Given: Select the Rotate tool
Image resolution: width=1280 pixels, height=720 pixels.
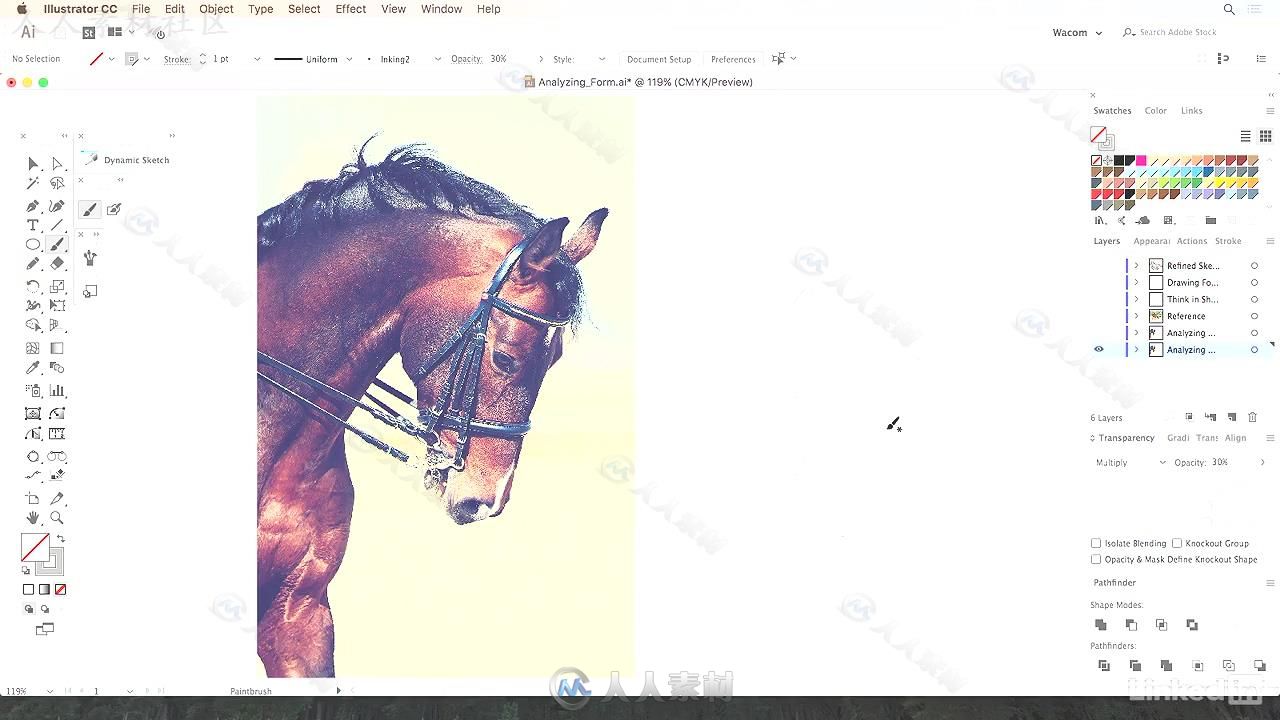Looking at the screenshot, I should (33, 286).
